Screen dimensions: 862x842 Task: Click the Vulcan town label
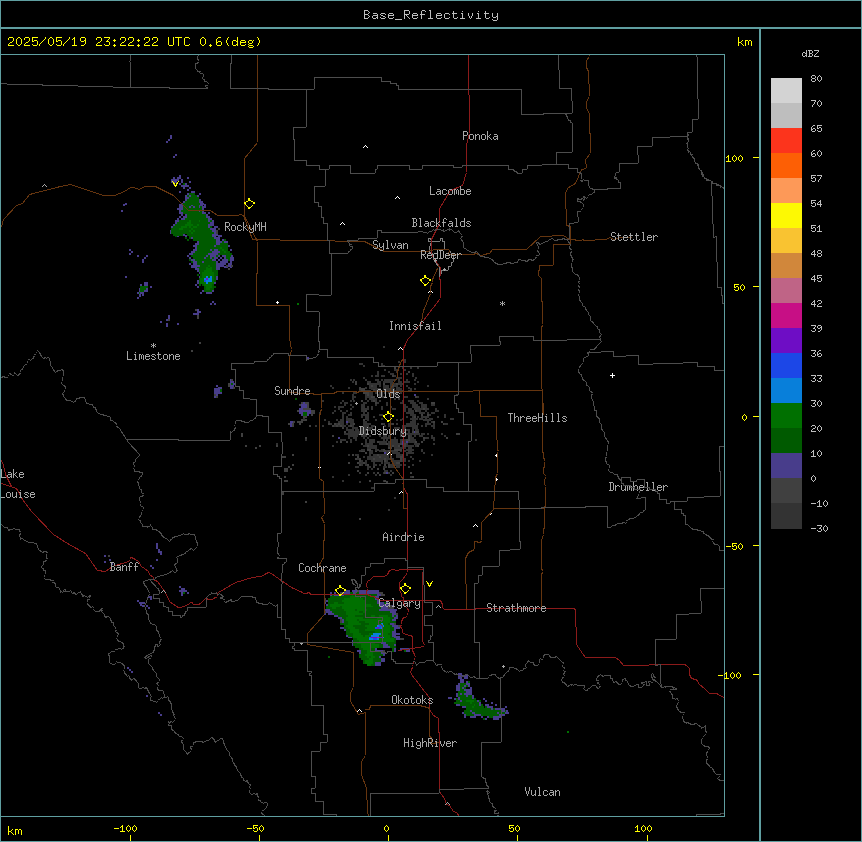click(543, 792)
